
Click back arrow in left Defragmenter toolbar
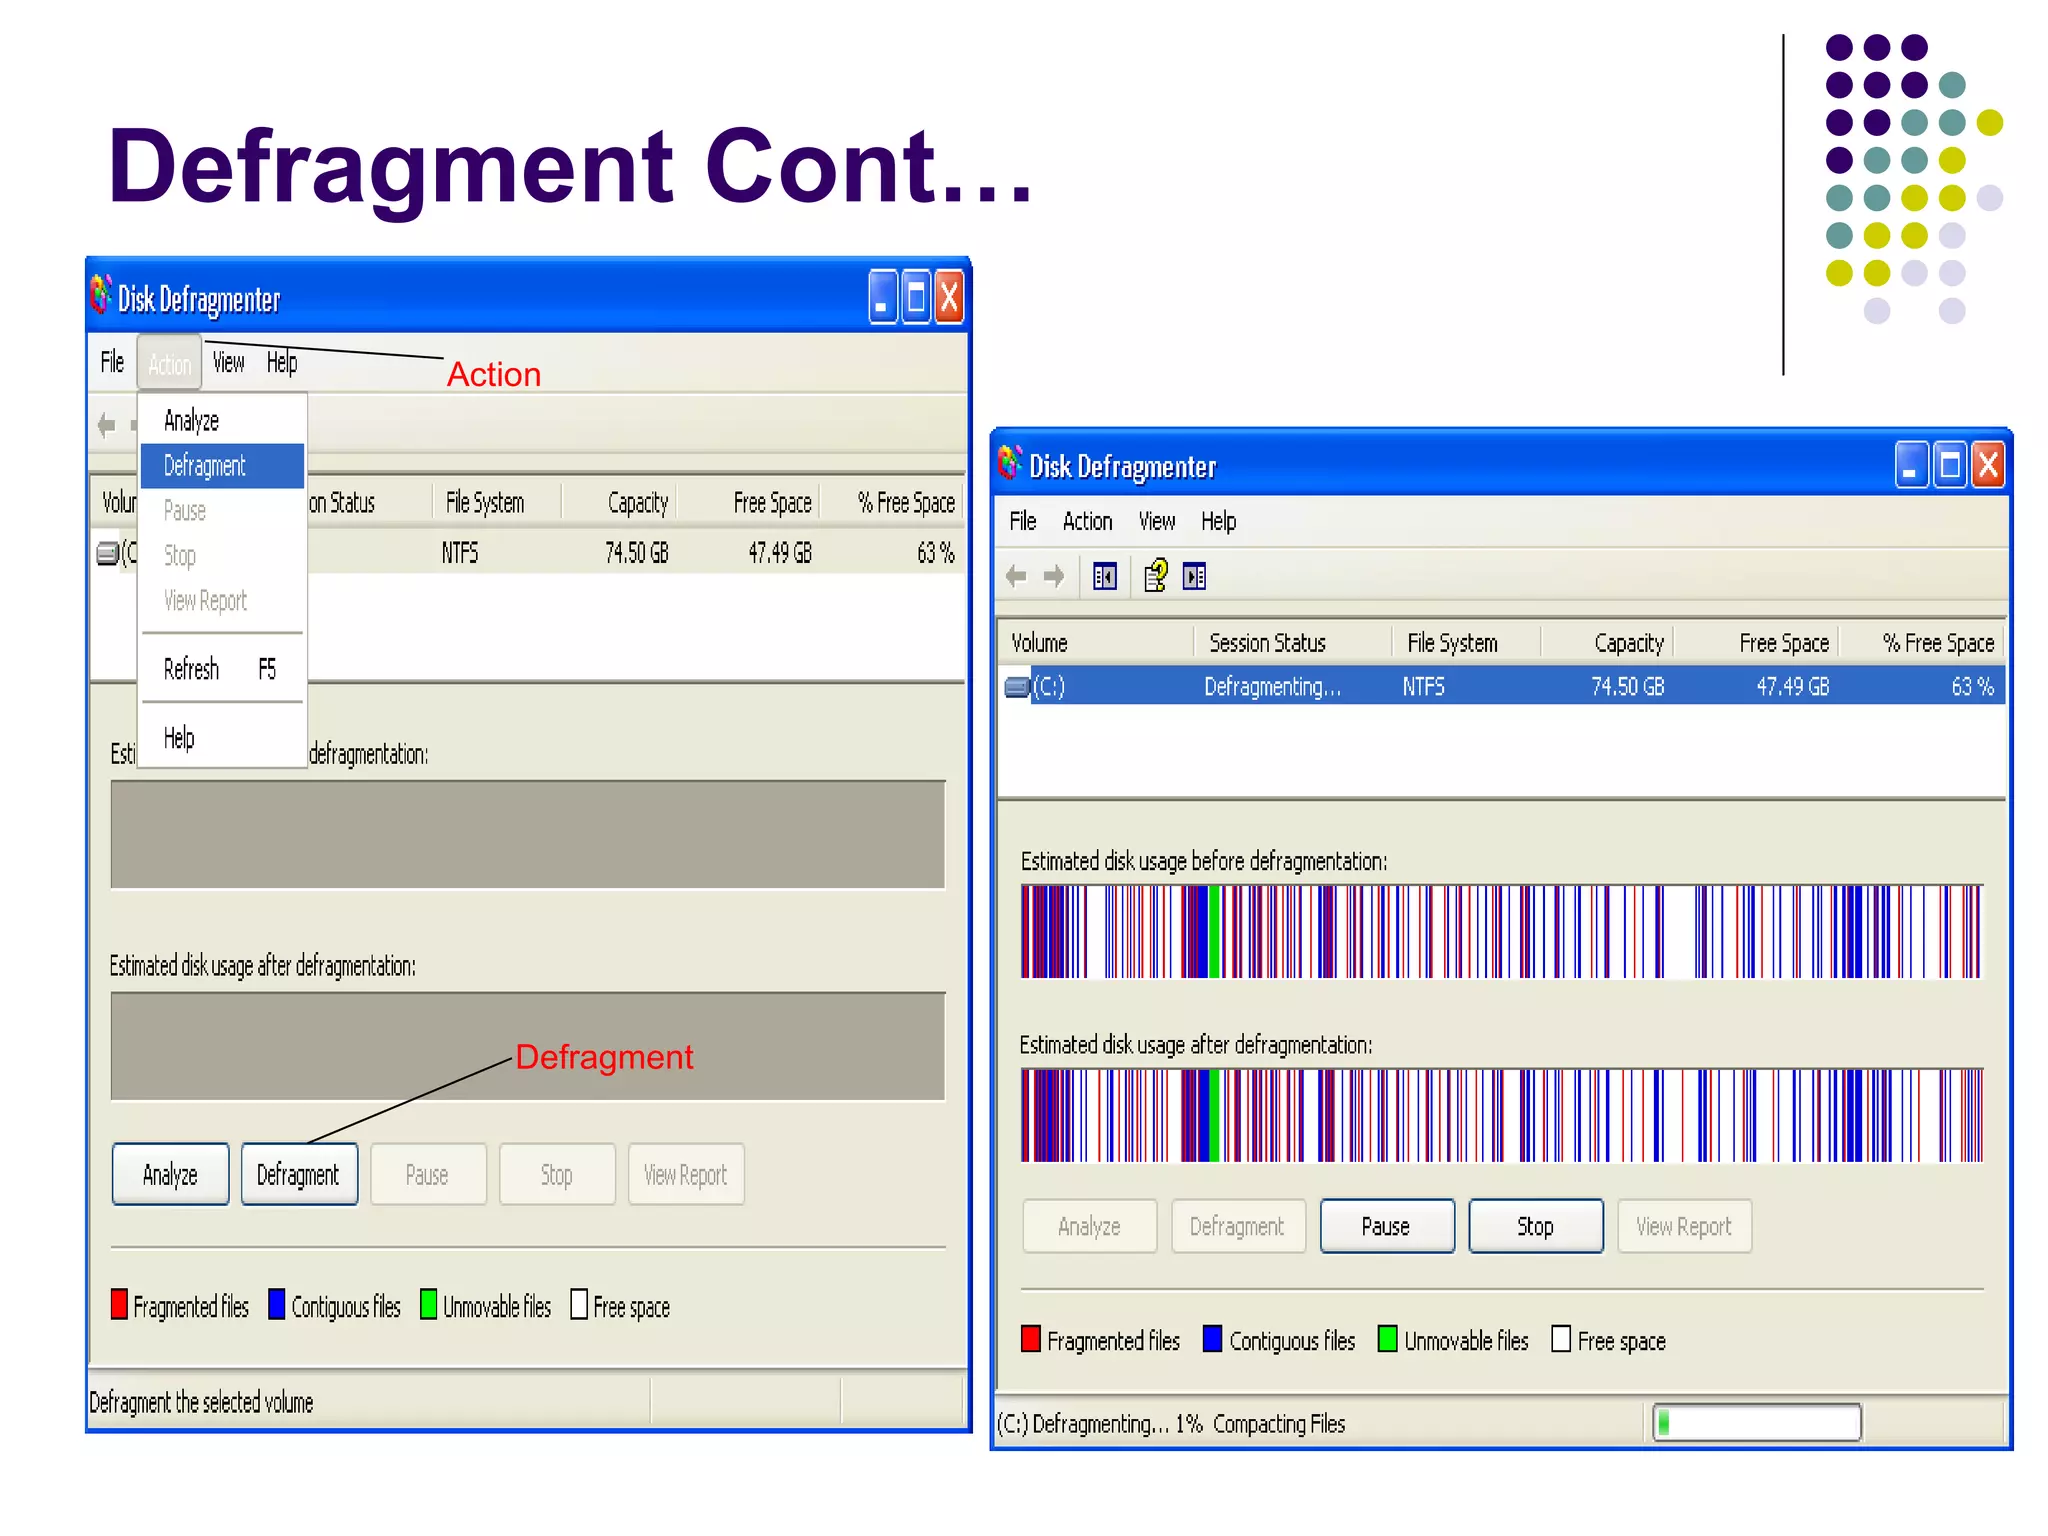click(x=106, y=425)
